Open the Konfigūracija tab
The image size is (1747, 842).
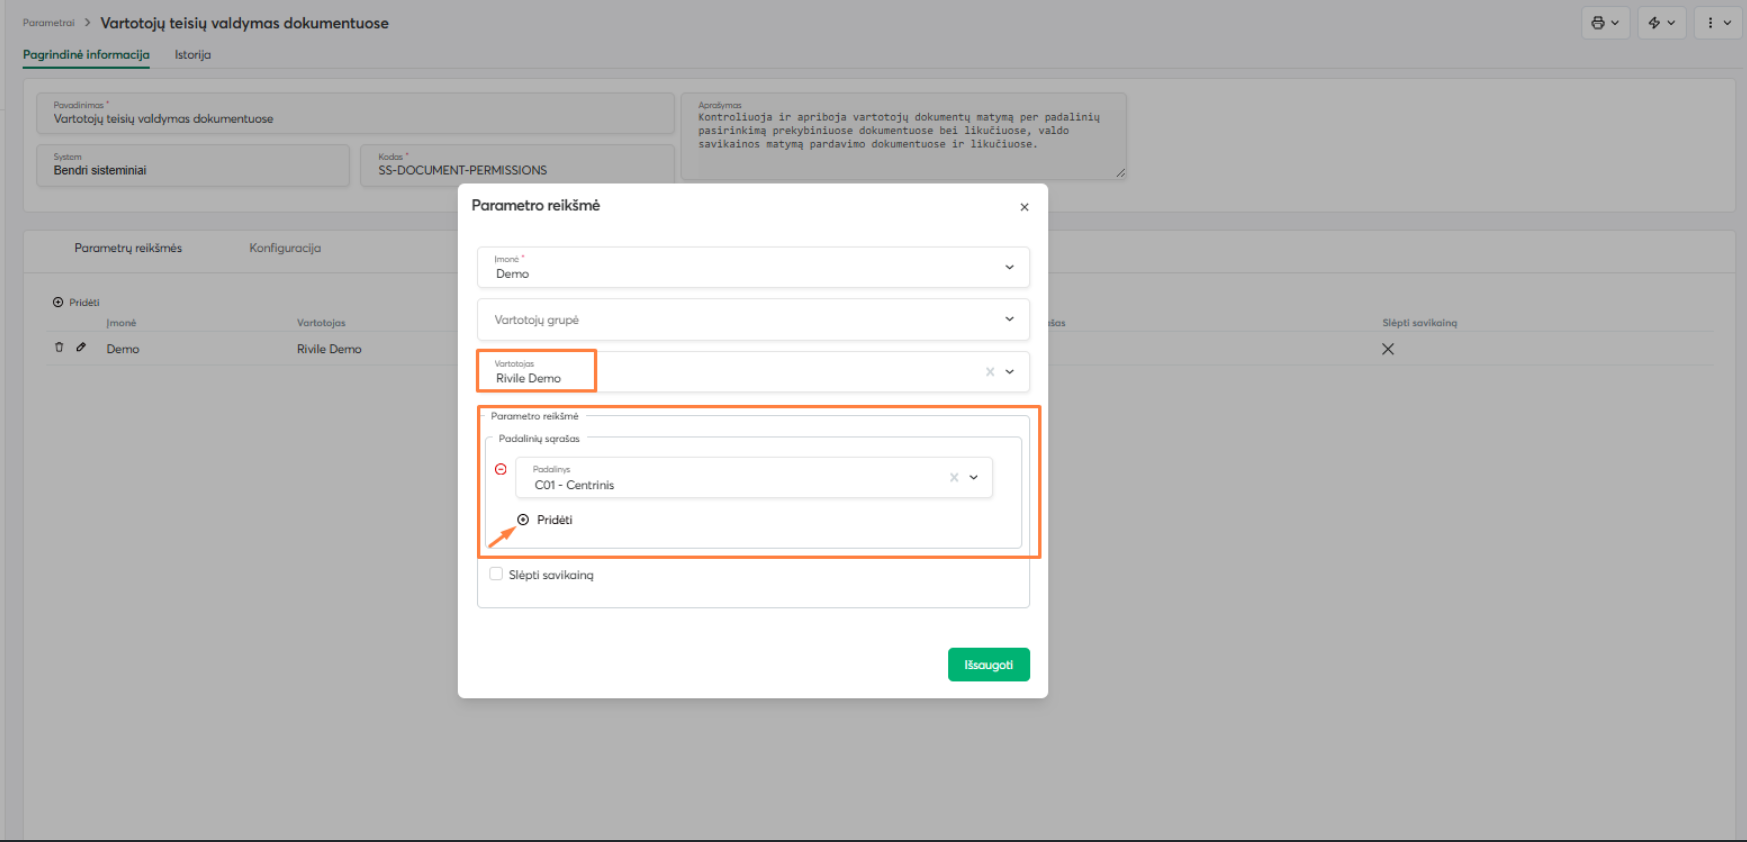point(285,248)
